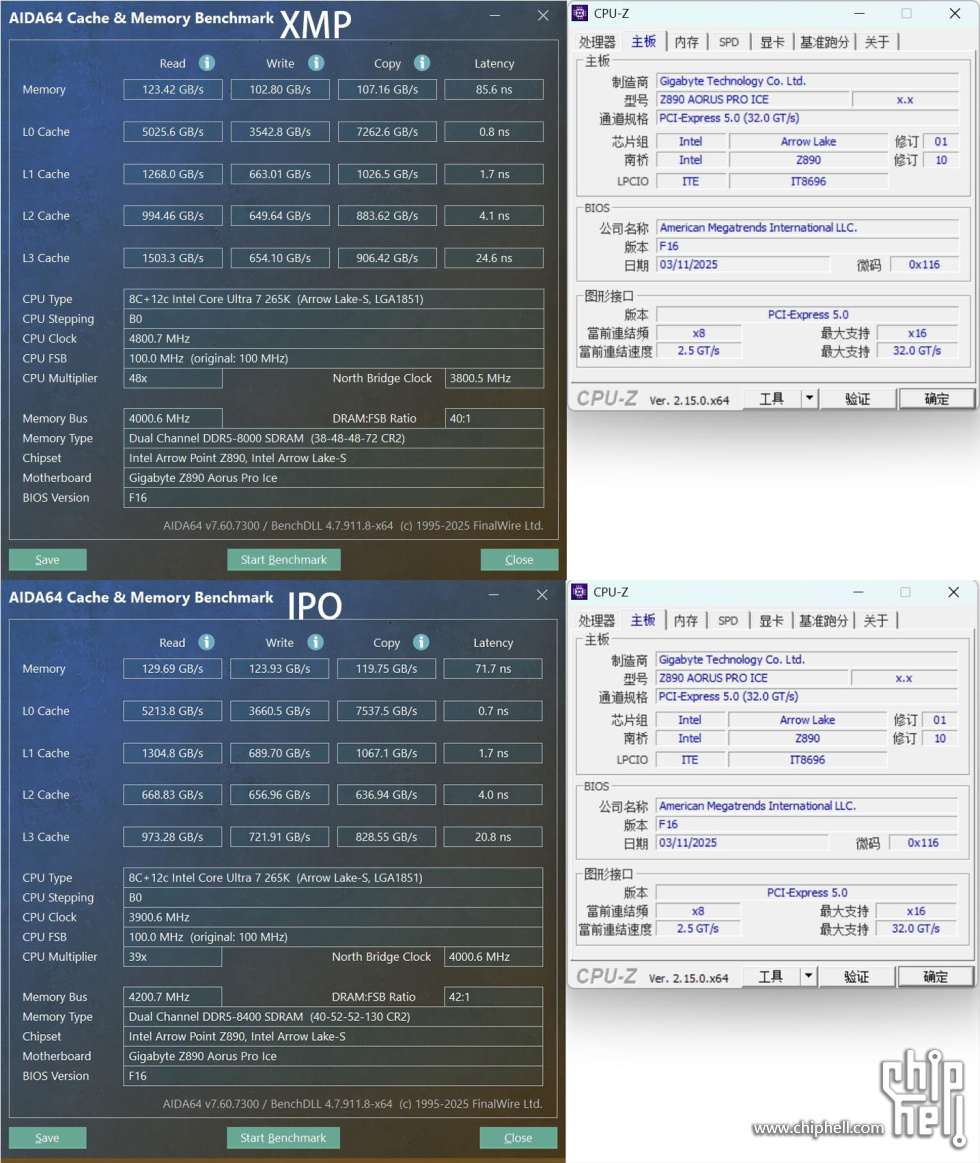This screenshot has width=980, height=1163.
Task: Click L3 Cache Latency value 20.8 ns
Action: tap(493, 837)
